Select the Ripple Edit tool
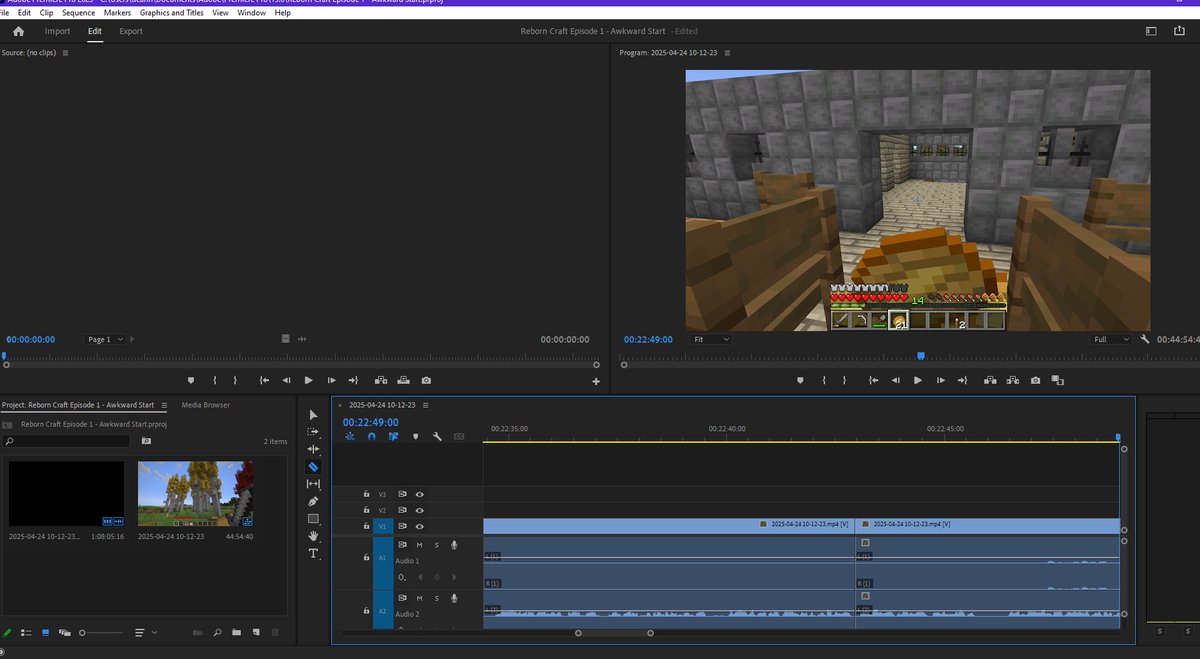The width and height of the screenshot is (1200, 659). point(313,449)
